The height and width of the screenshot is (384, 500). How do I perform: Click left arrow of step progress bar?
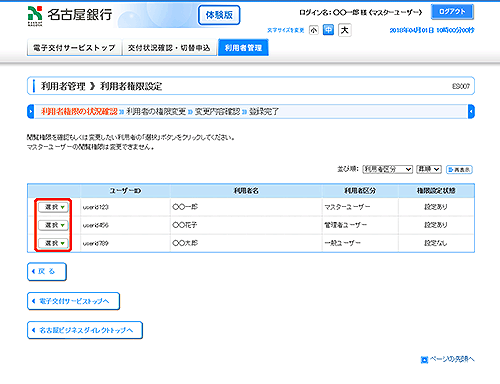coord(30,111)
